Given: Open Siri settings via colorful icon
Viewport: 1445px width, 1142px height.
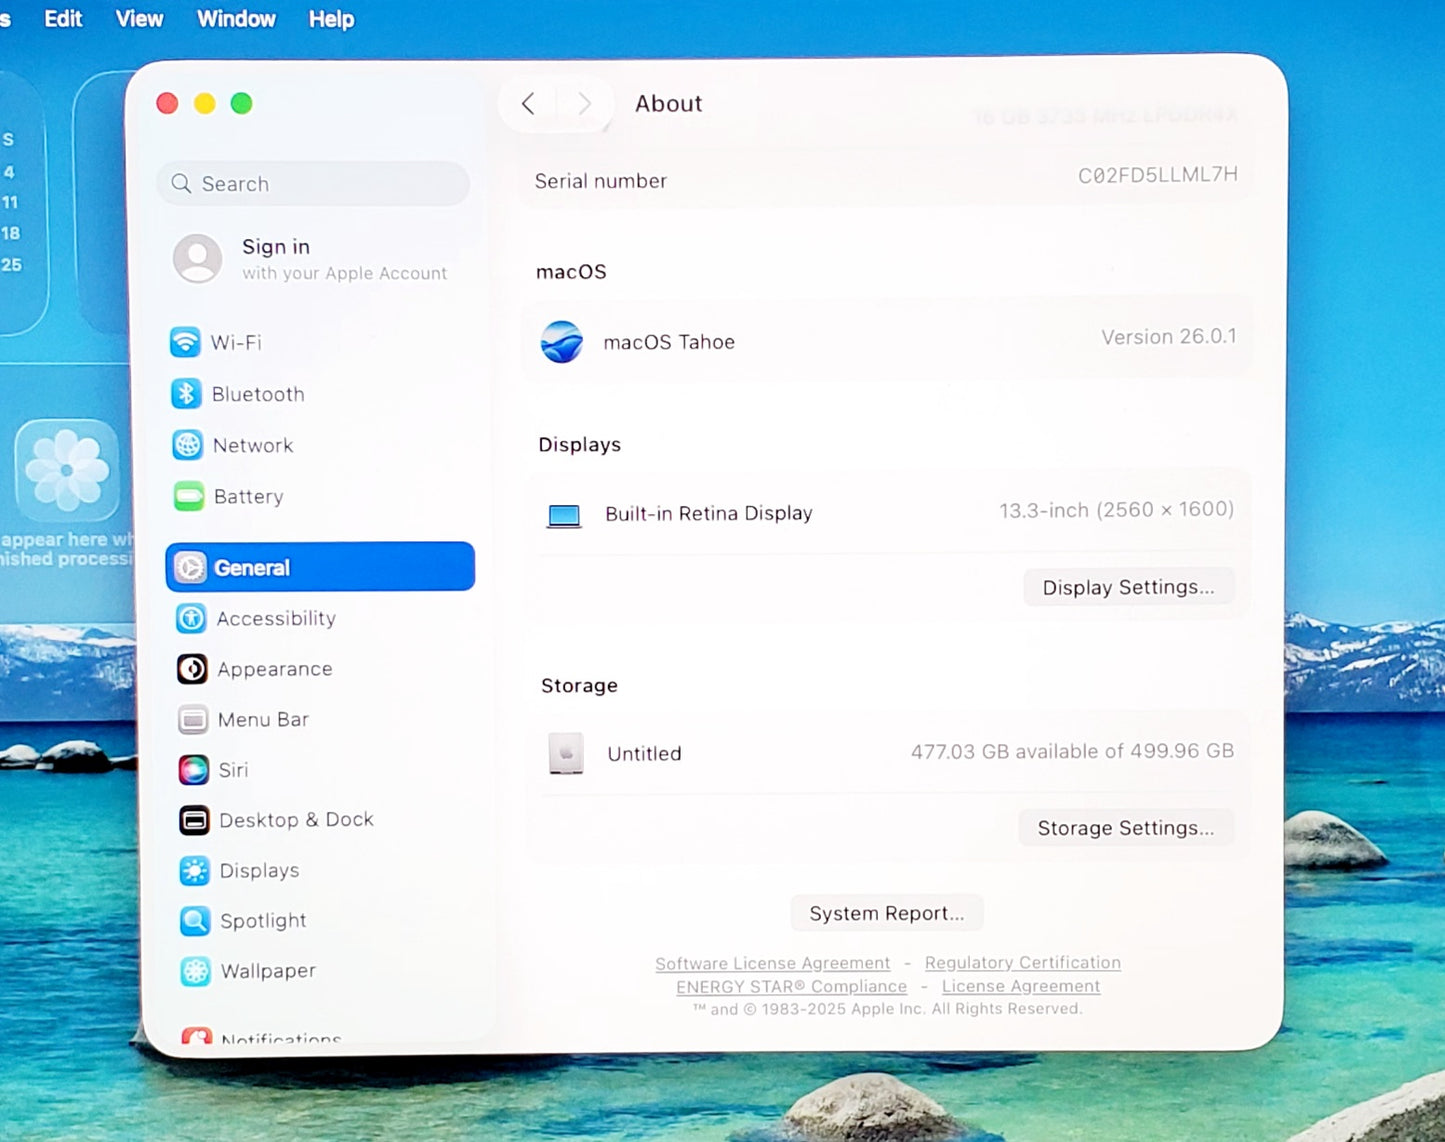Looking at the screenshot, I should pos(193,770).
